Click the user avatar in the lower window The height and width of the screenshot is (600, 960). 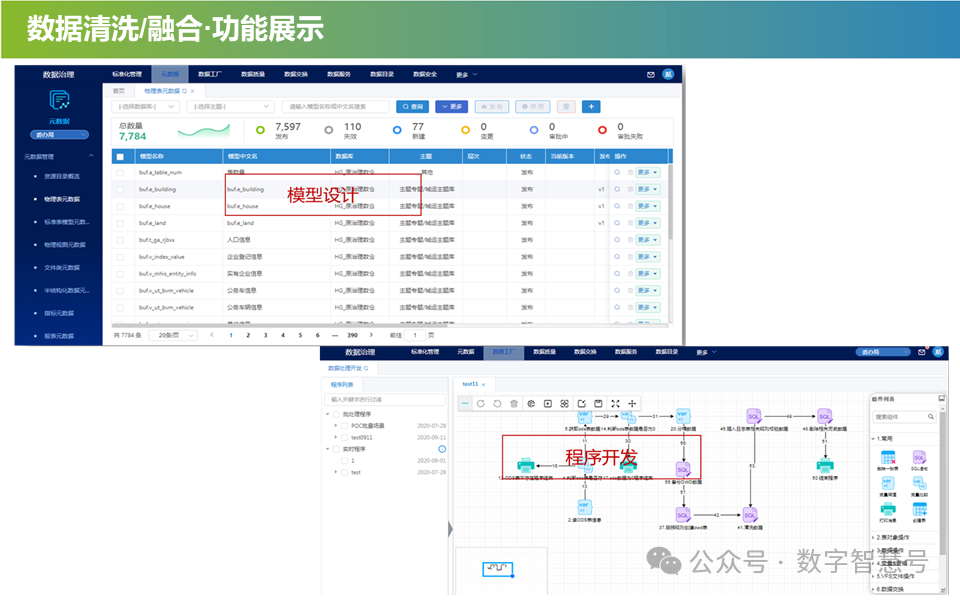[938, 352]
